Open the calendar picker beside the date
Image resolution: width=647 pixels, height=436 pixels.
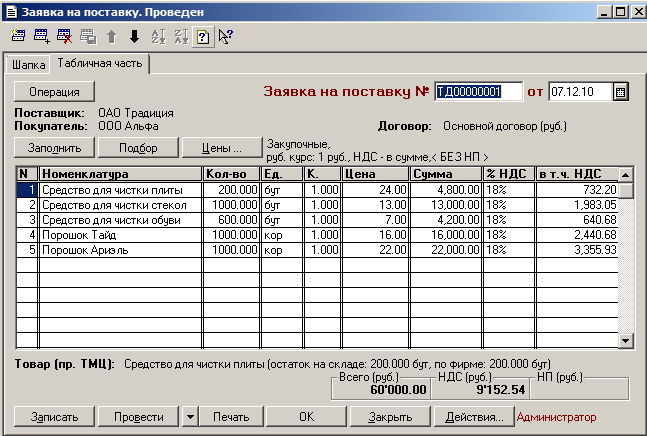click(x=620, y=92)
